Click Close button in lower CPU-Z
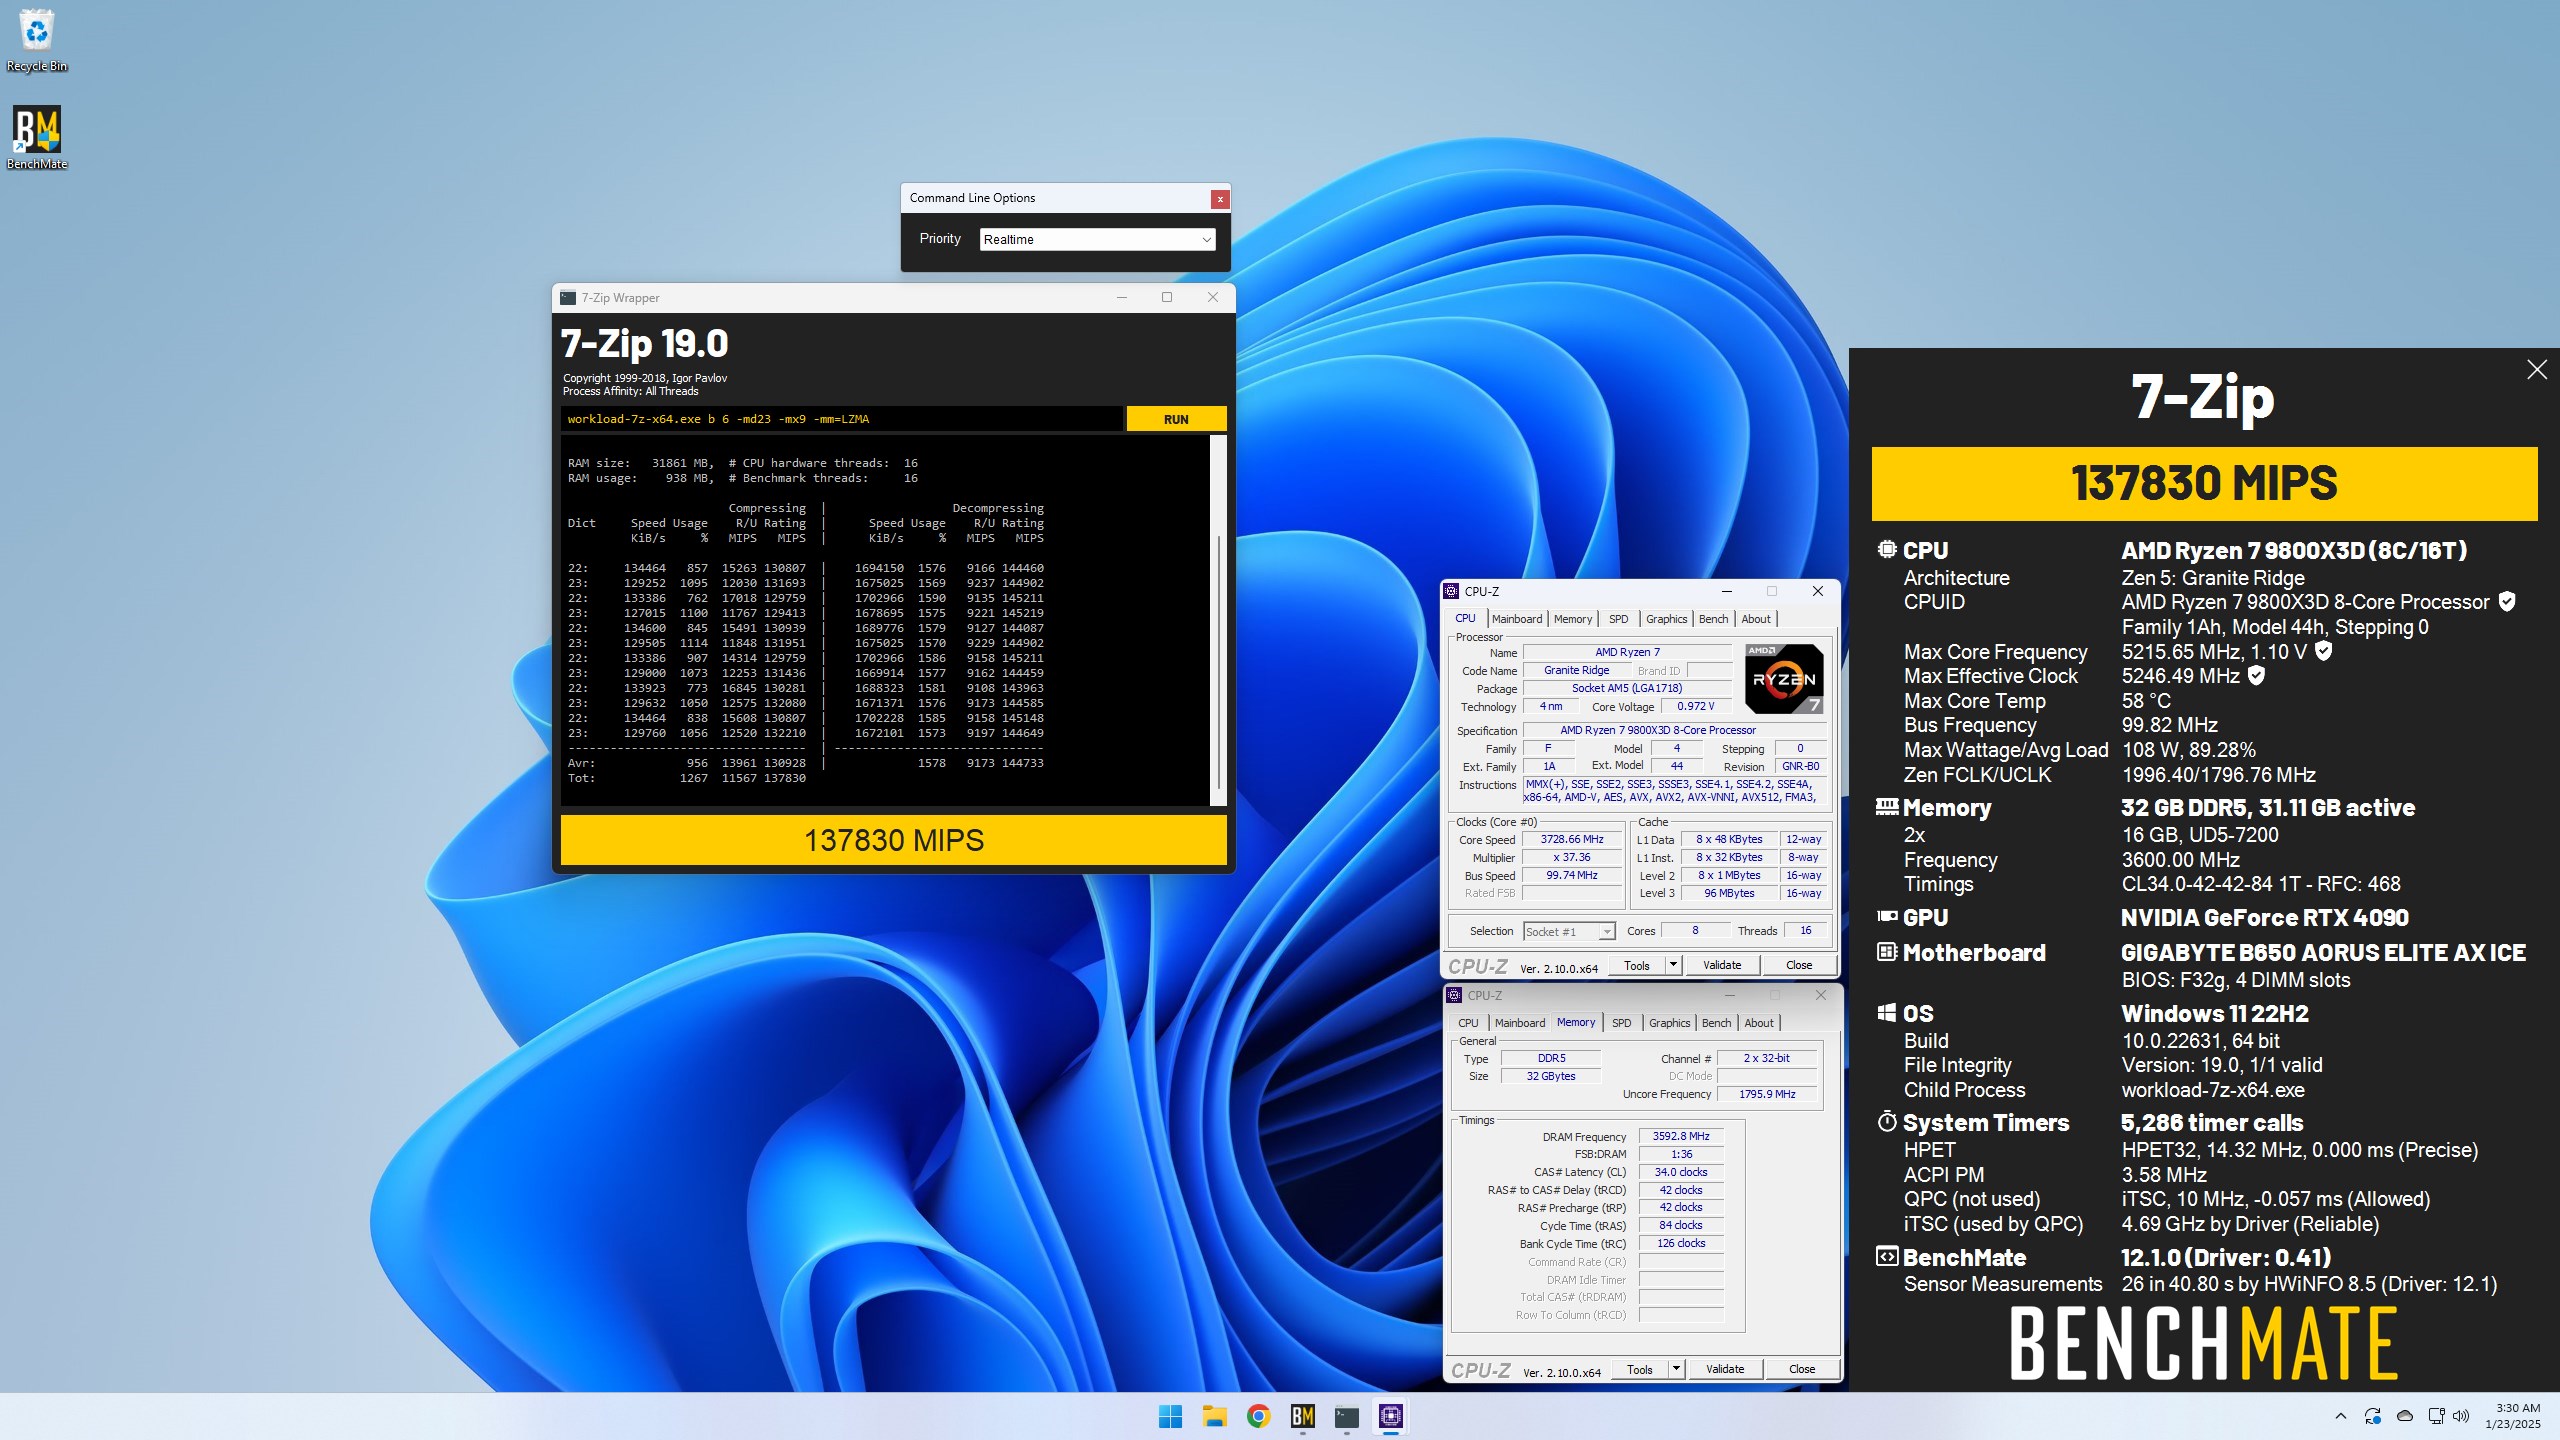Image resolution: width=2560 pixels, height=1440 pixels. pos(1801,1369)
